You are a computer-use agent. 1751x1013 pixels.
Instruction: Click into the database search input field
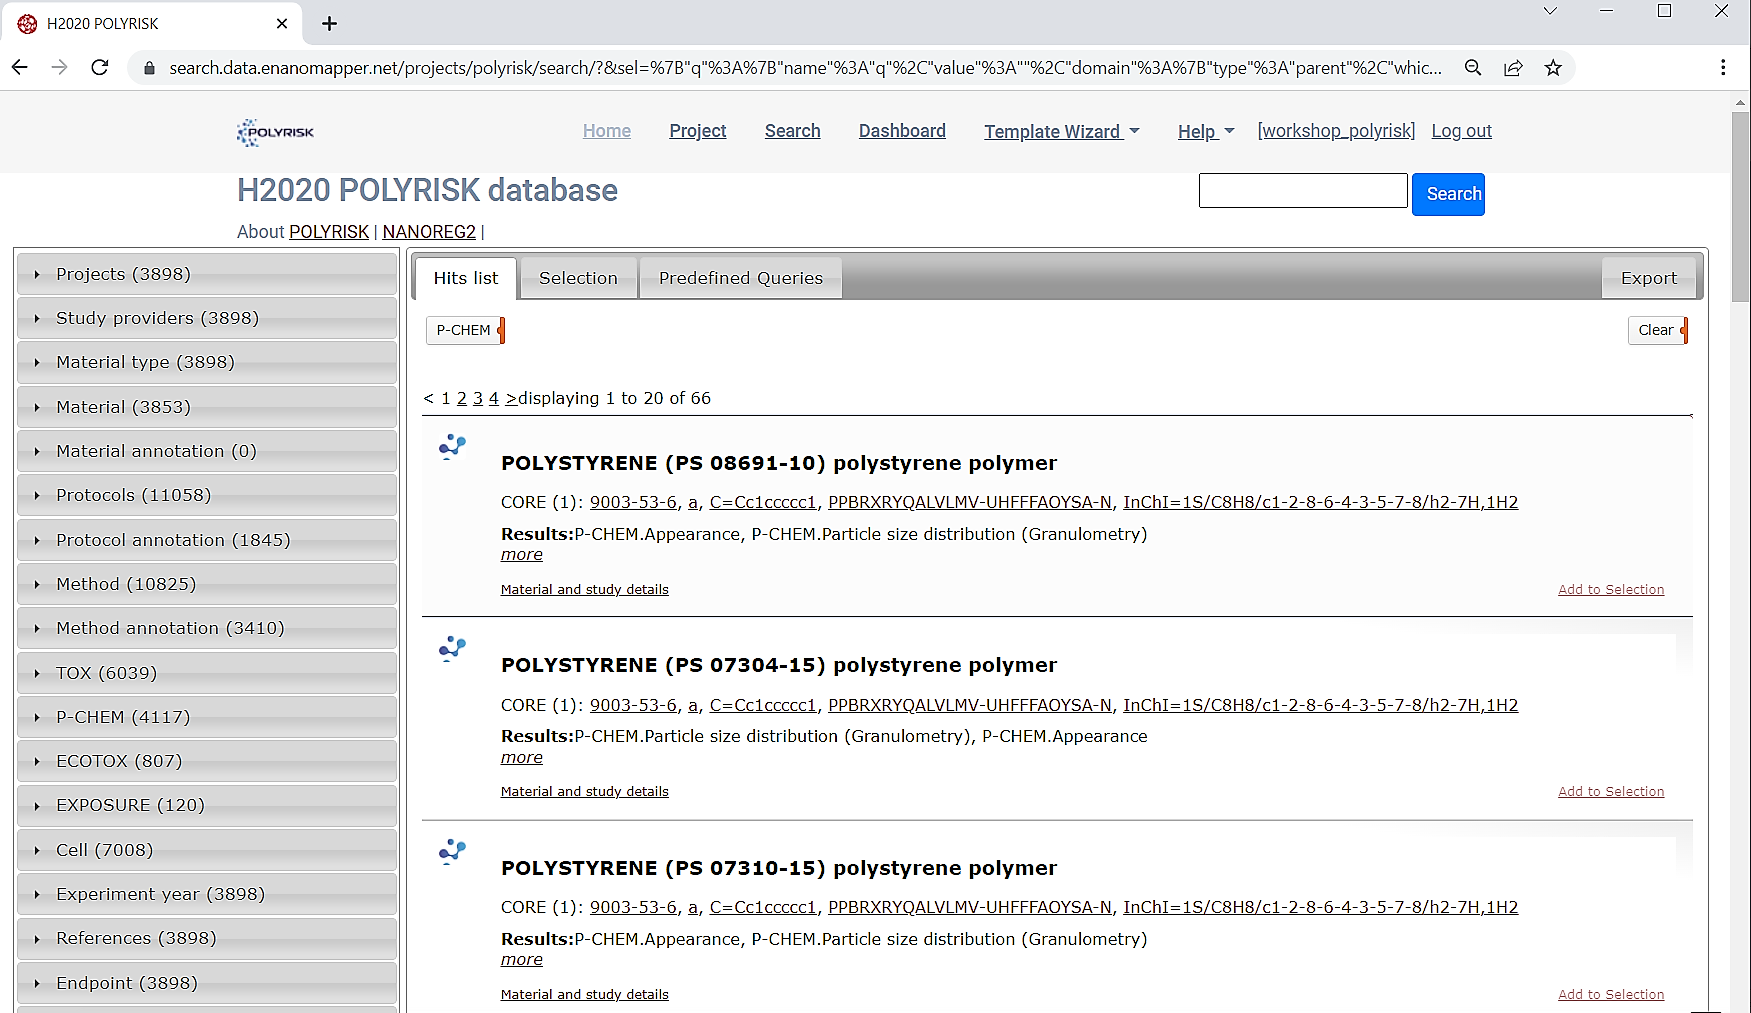(x=1302, y=190)
